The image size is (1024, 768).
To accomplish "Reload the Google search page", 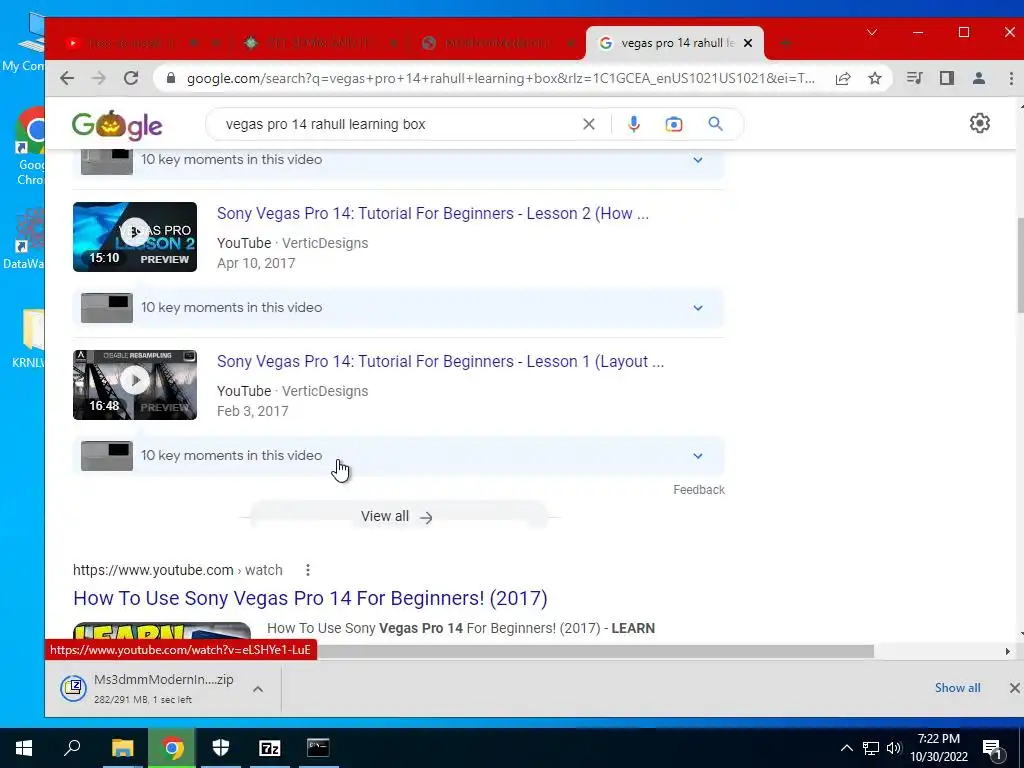I will click(131, 78).
